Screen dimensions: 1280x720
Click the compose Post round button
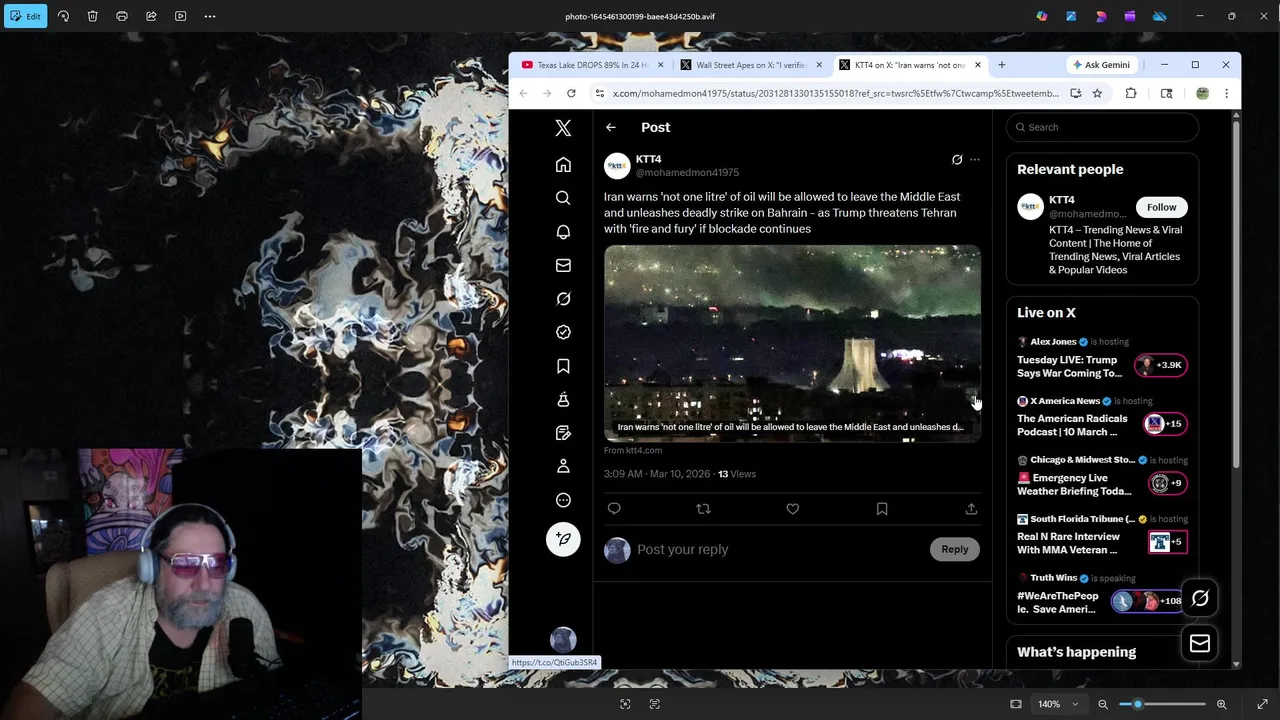pyautogui.click(x=563, y=539)
